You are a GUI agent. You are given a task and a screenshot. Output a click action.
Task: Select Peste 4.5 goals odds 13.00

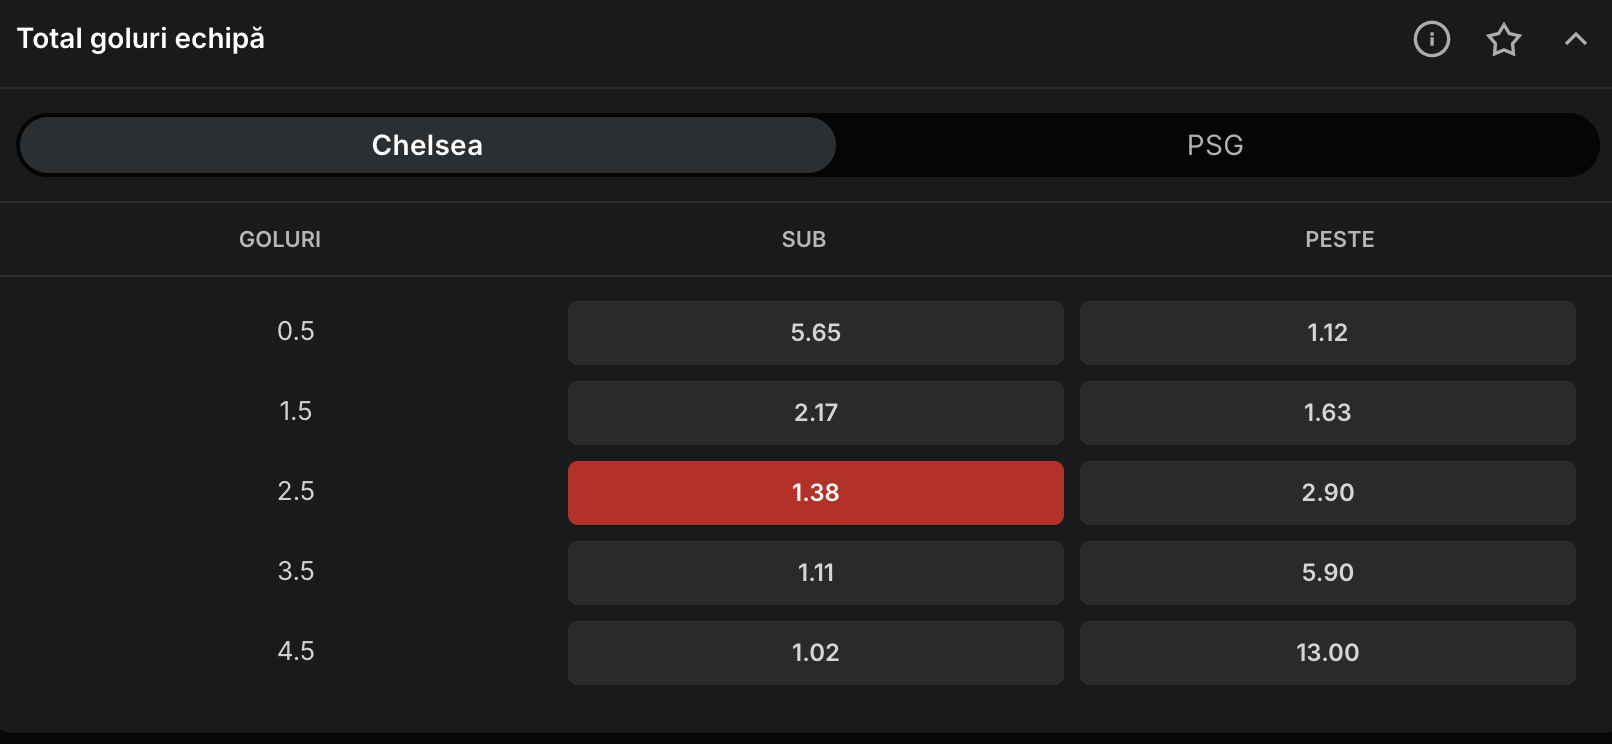tap(1327, 652)
